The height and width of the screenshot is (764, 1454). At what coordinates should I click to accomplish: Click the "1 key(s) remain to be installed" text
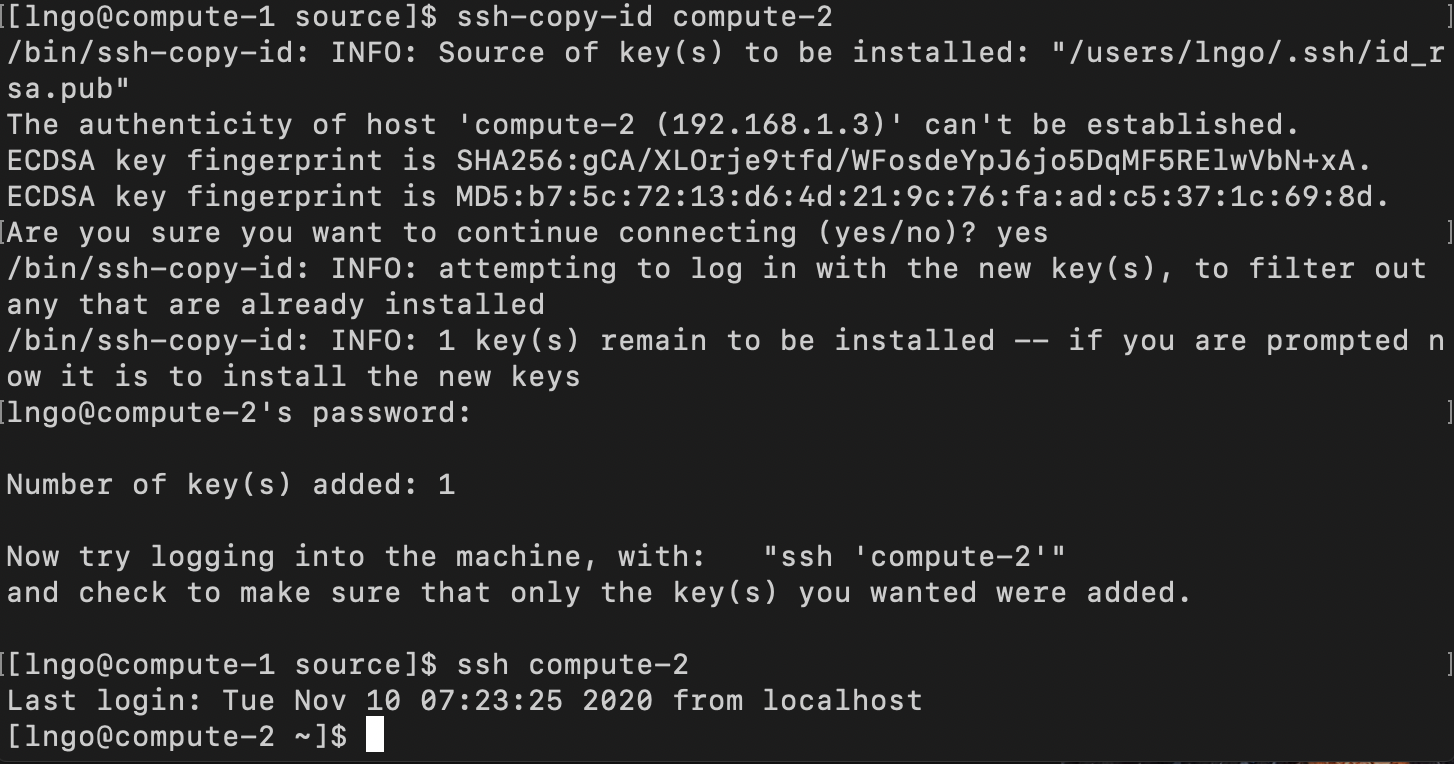tap(716, 341)
